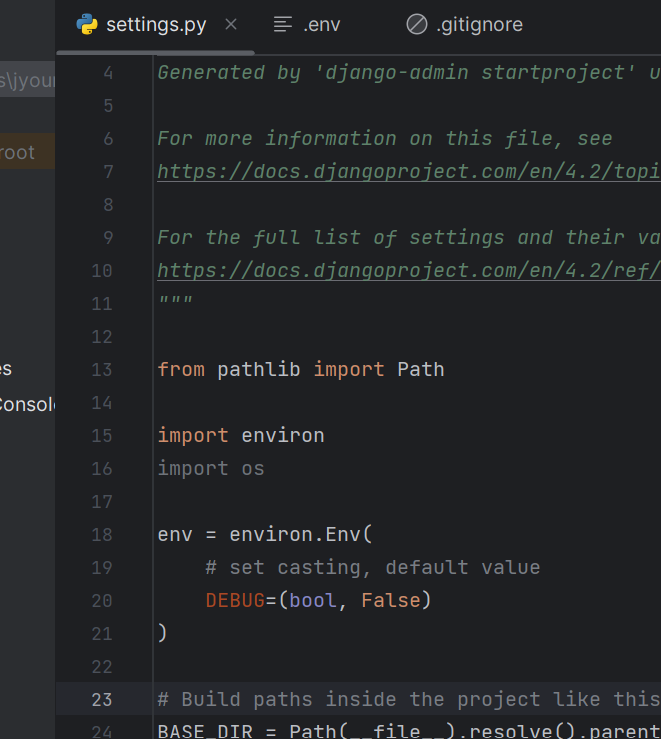The image size is (661, 739).
Task: Click line number 18 in the gutter
Action: (102, 535)
